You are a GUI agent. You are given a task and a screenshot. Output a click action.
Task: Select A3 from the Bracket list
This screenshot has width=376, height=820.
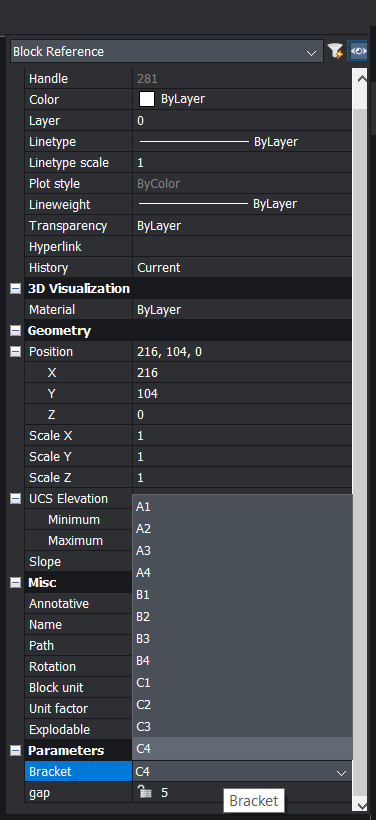242,551
